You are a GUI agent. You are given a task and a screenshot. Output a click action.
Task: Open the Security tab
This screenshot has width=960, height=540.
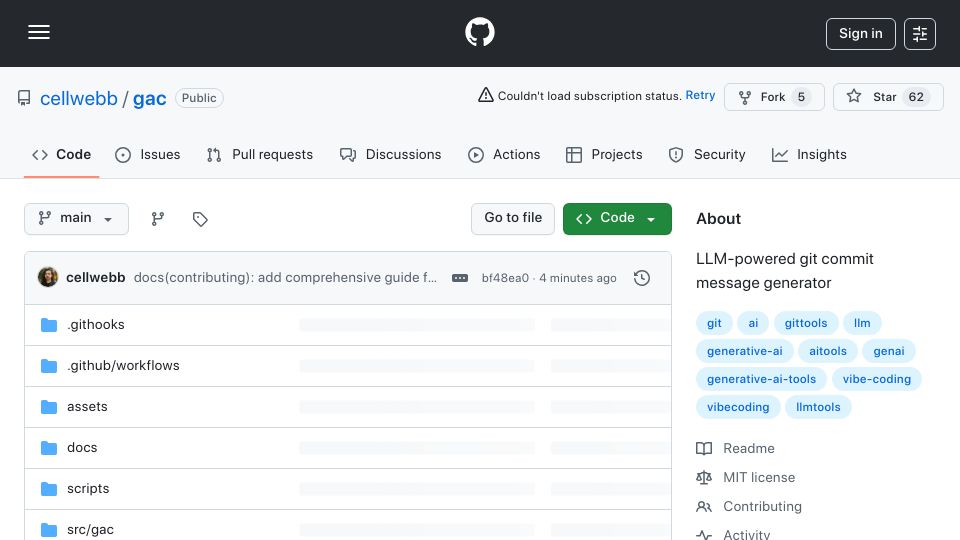coord(707,155)
